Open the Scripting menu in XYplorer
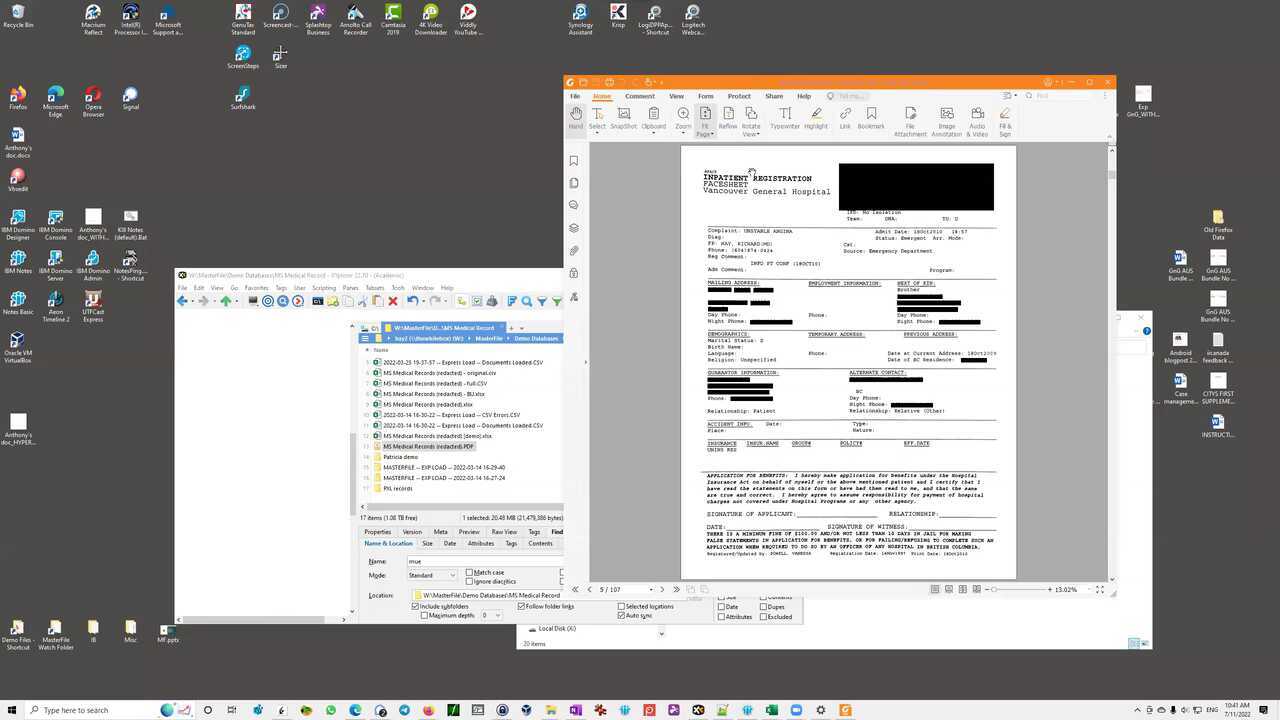The image size is (1280, 720). [x=324, y=288]
